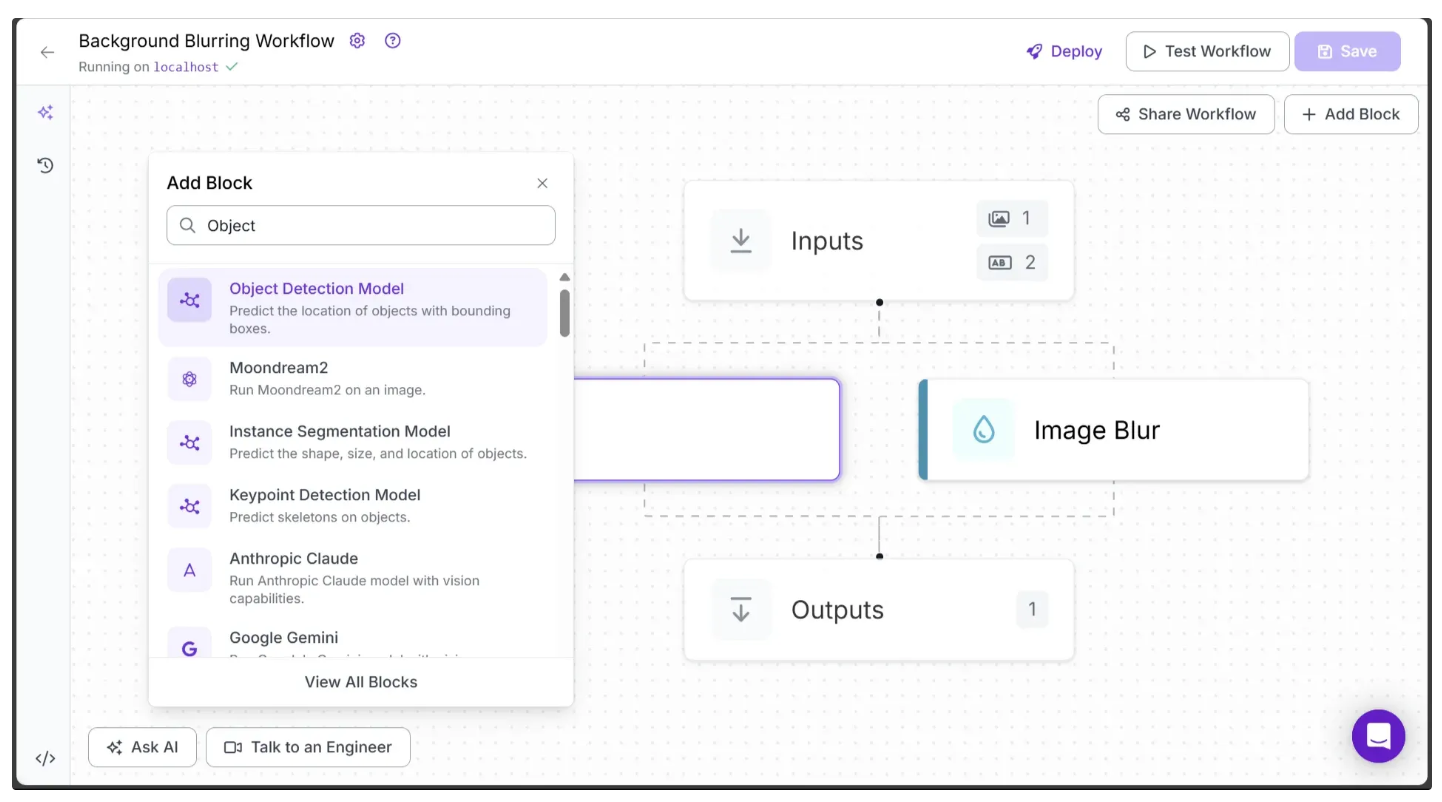
Task: Click the Object Detection Model icon
Action: point(189,300)
